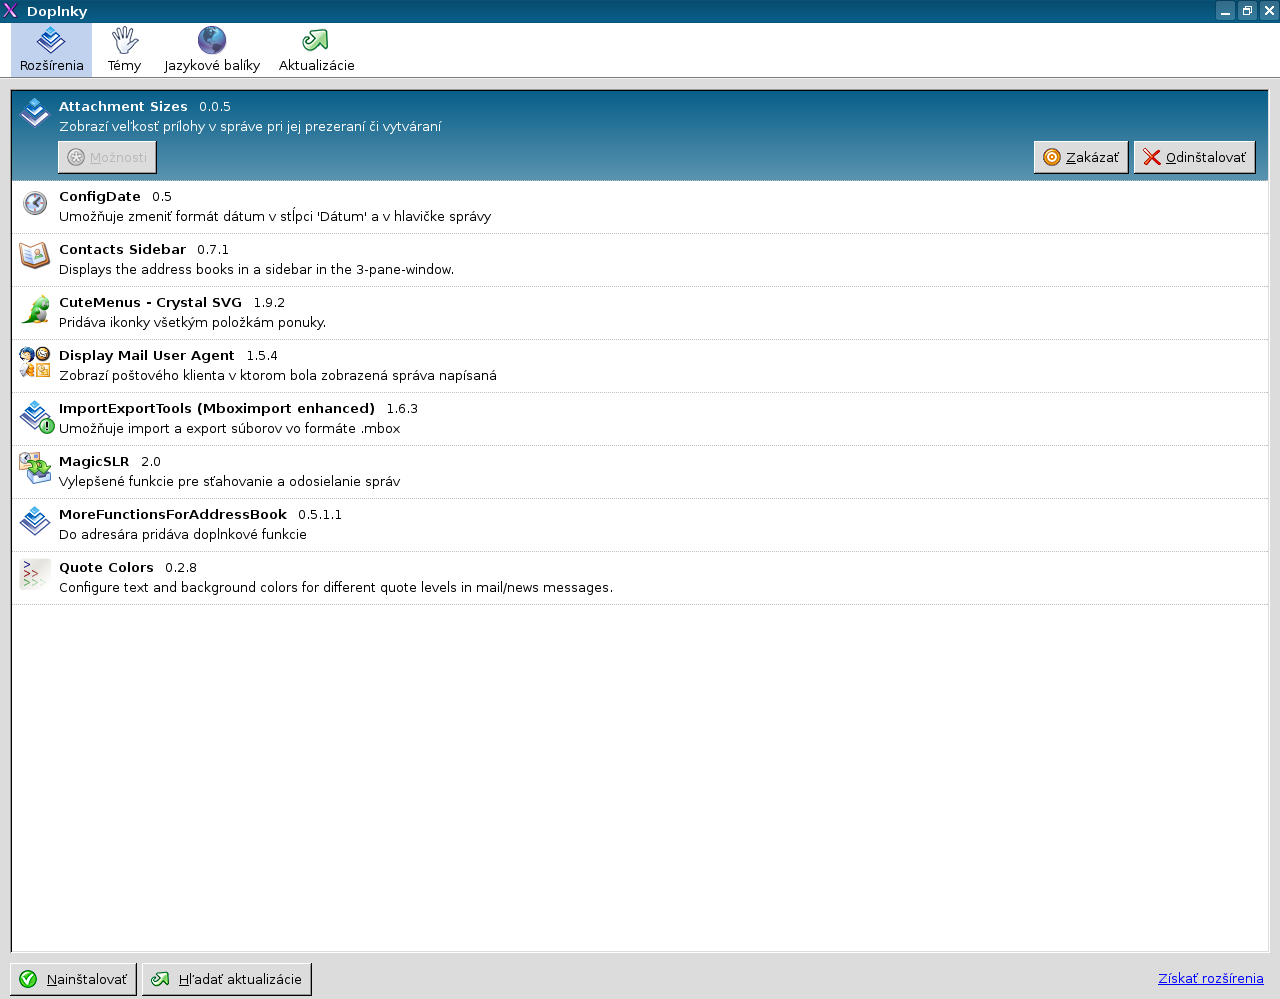Select the Quote Colors extension name

(x=106, y=567)
